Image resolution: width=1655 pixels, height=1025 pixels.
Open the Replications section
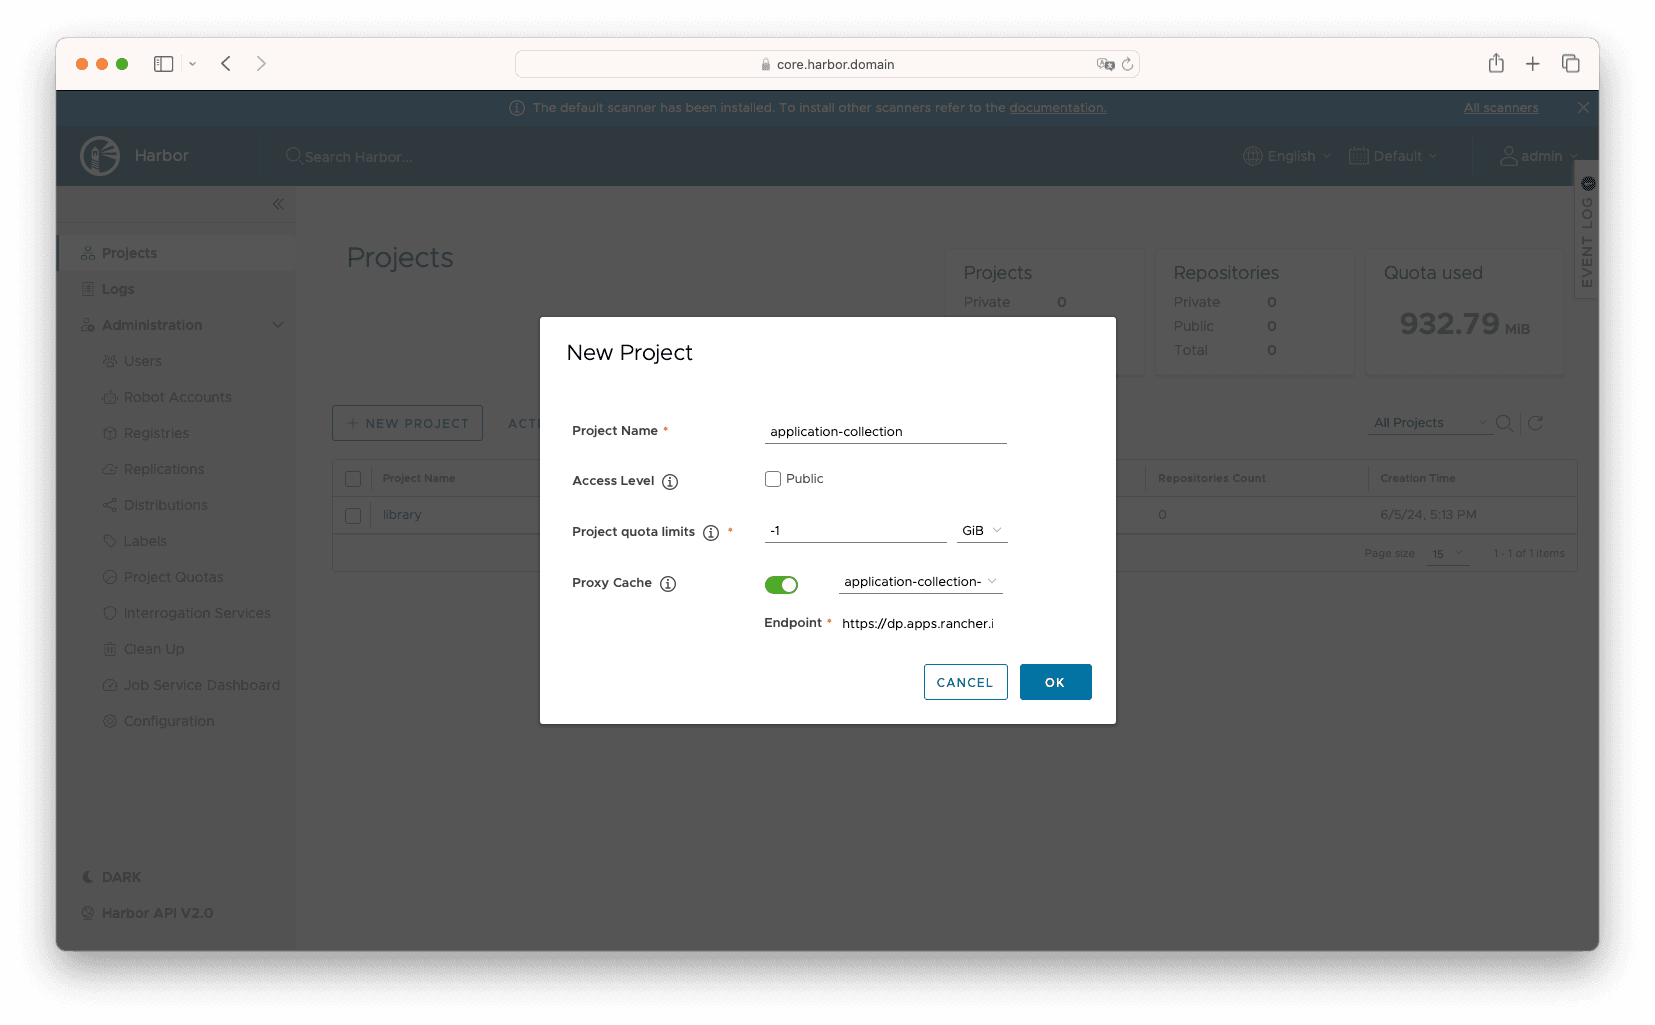164,469
